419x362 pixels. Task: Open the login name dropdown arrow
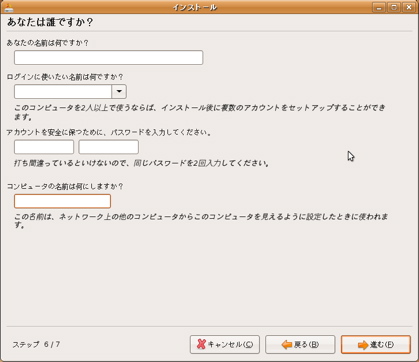coord(119,91)
